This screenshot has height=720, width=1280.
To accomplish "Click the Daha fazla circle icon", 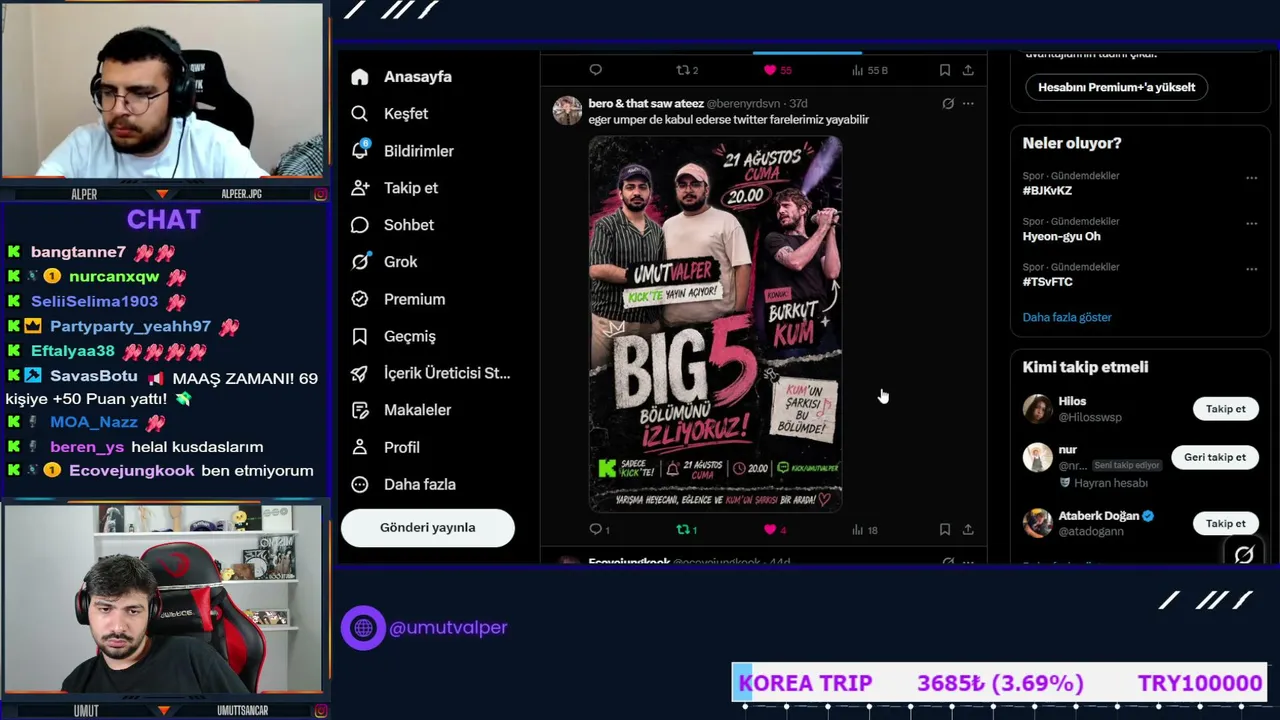I will tap(360, 484).
